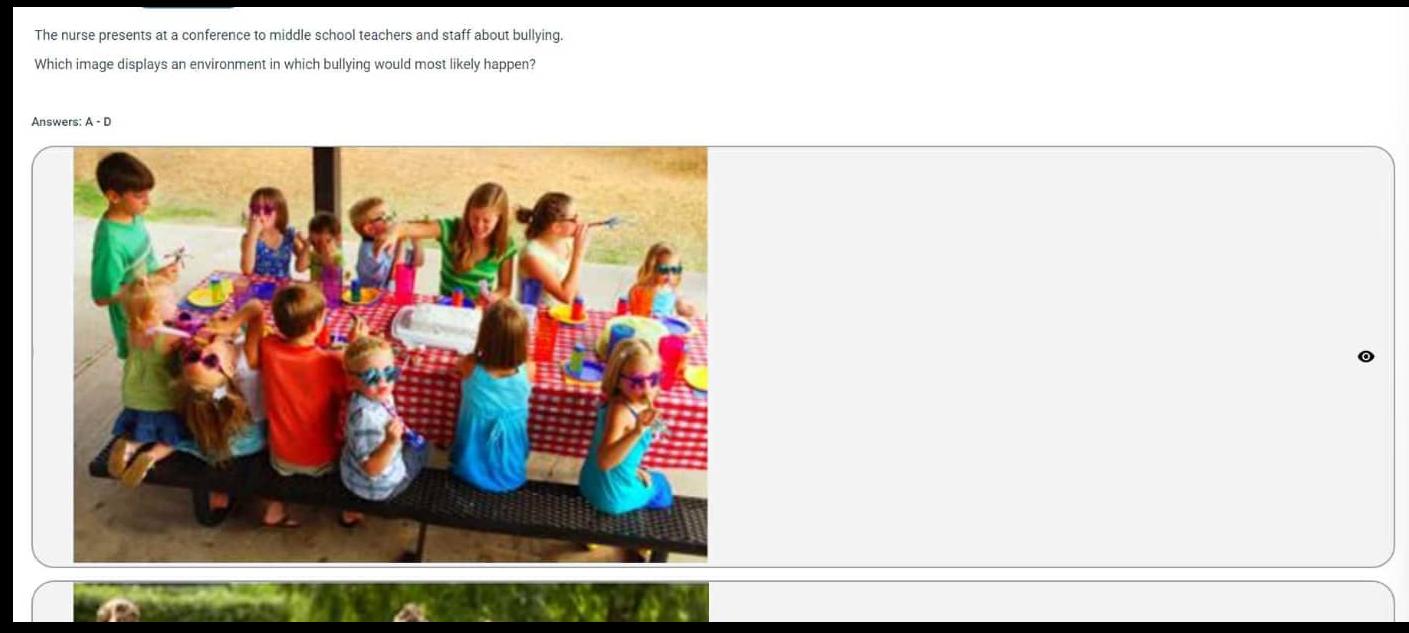Image resolution: width=1409 pixels, height=633 pixels.
Task: Click the girl in green shirt reaching across table
Action: coord(478,240)
